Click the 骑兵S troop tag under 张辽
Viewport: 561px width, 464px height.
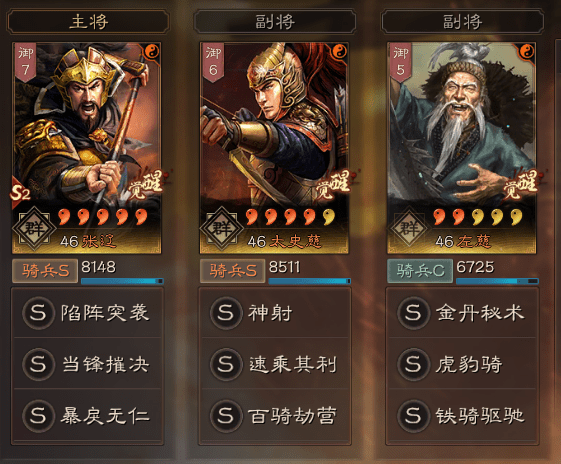(x=45, y=271)
